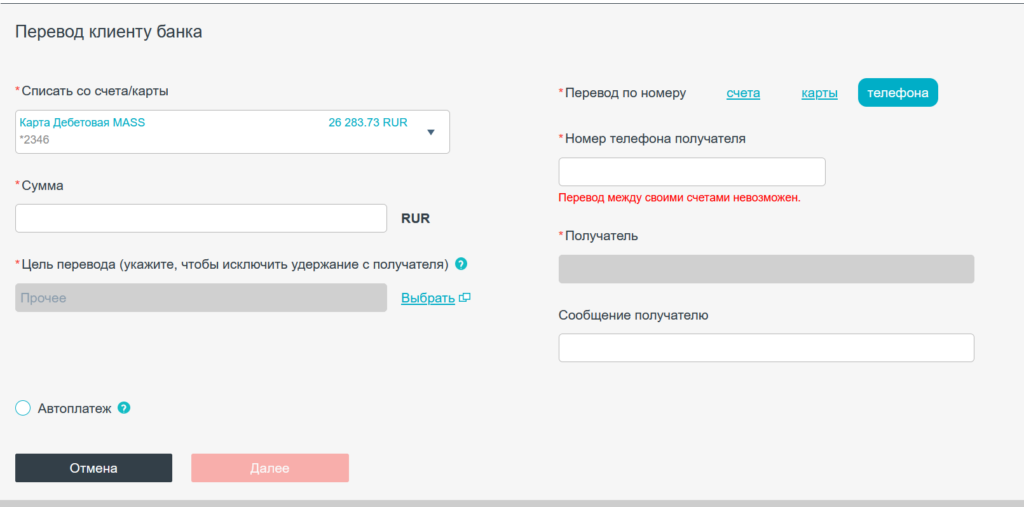Click popup icon beside Выбрать link
This screenshot has height=507, width=1024.
click(x=465, y=298)
